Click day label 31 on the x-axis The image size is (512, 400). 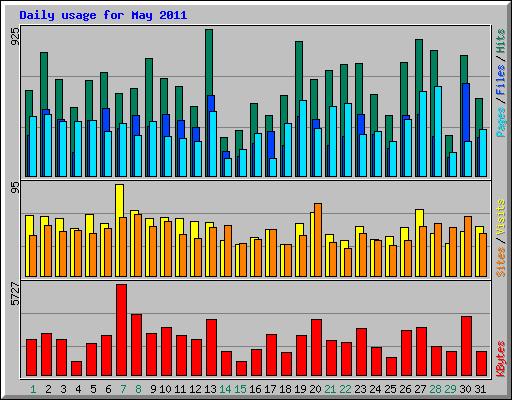pyautogui.click(x=480, y=389)
